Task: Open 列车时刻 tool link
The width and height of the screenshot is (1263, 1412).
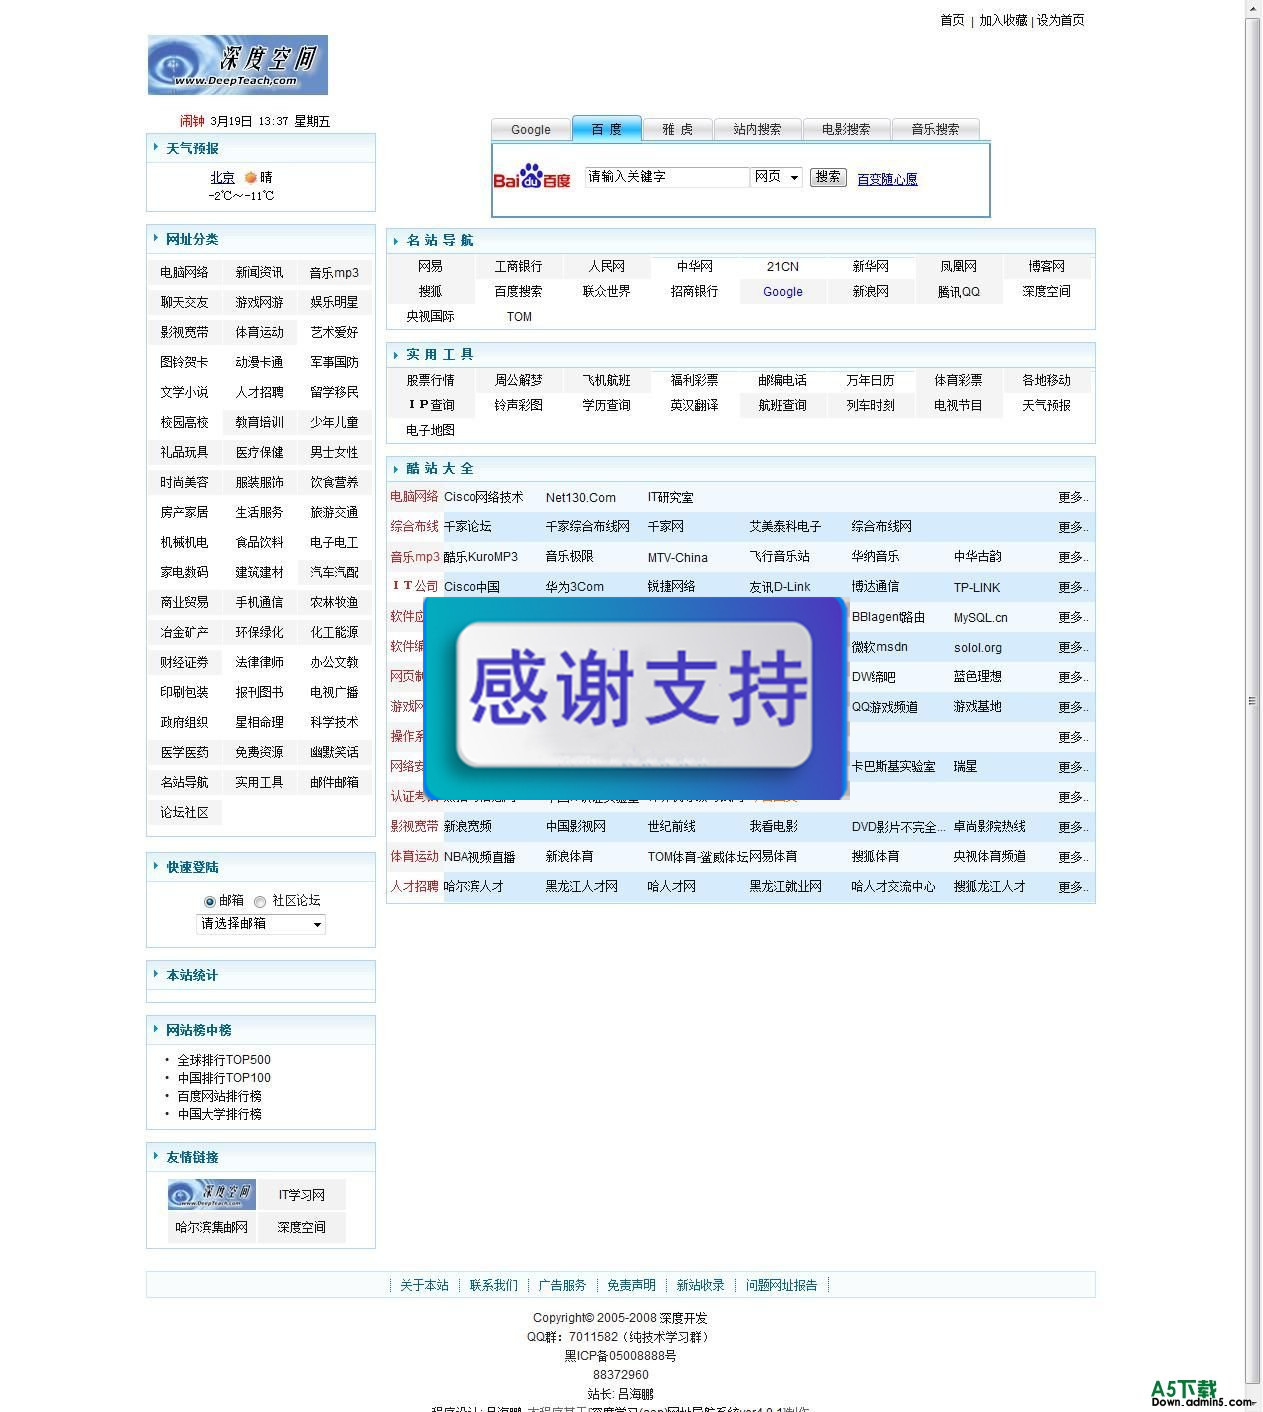Action: coord(870,405)
